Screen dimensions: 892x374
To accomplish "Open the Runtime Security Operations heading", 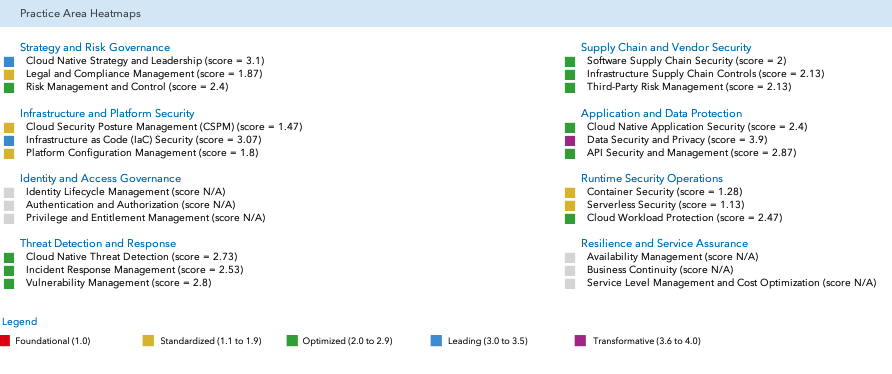I will [652, 178].
